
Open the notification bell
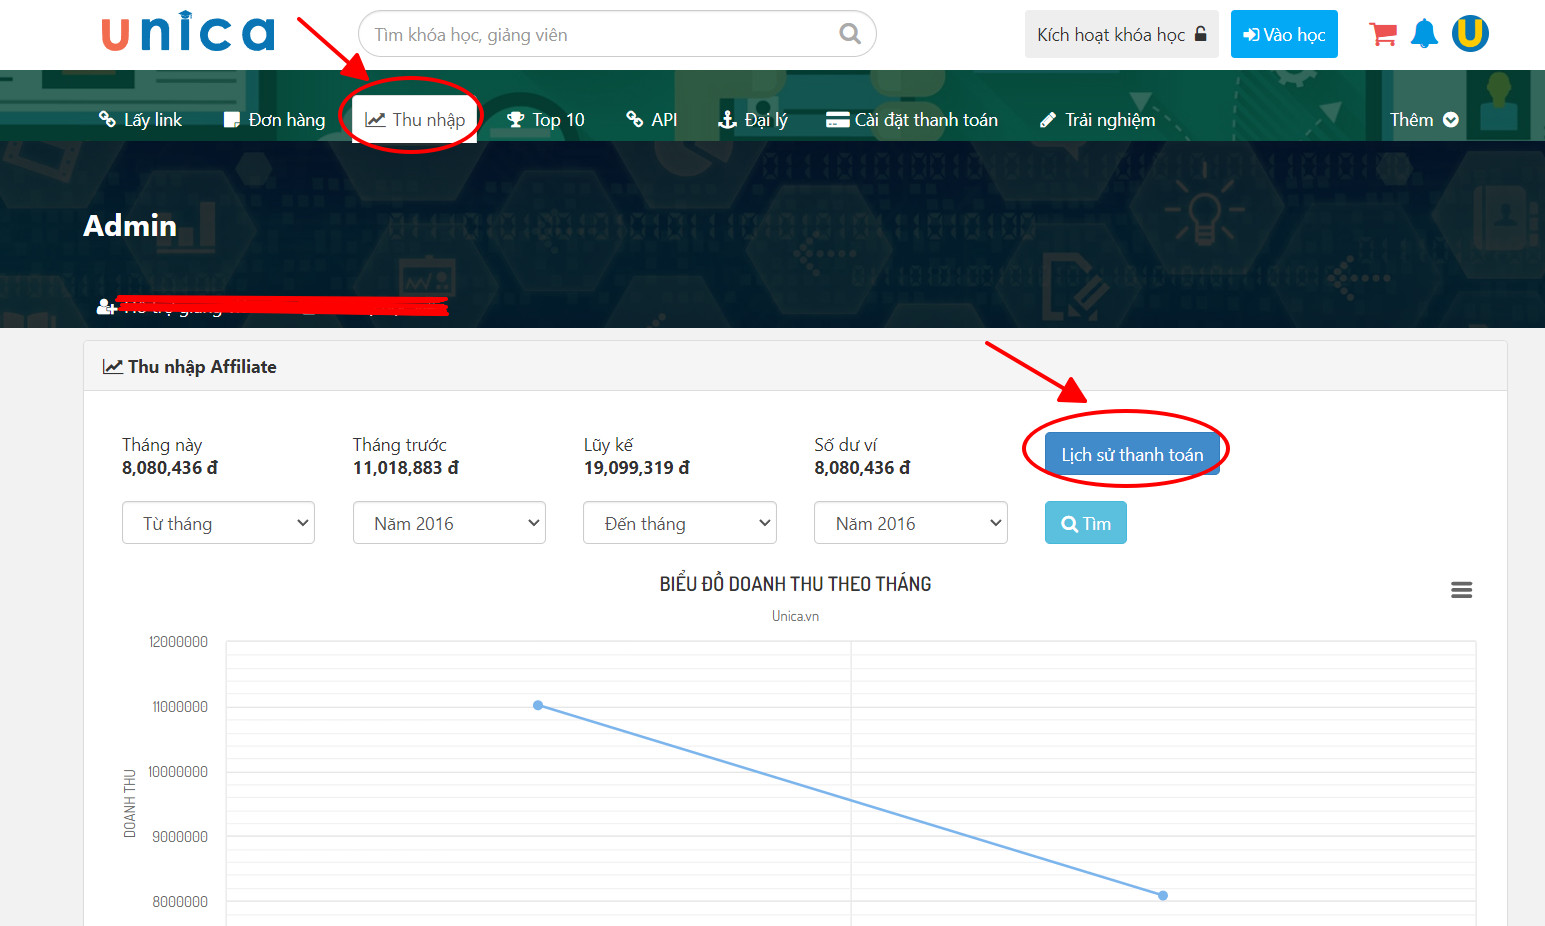click(1424, 34)
